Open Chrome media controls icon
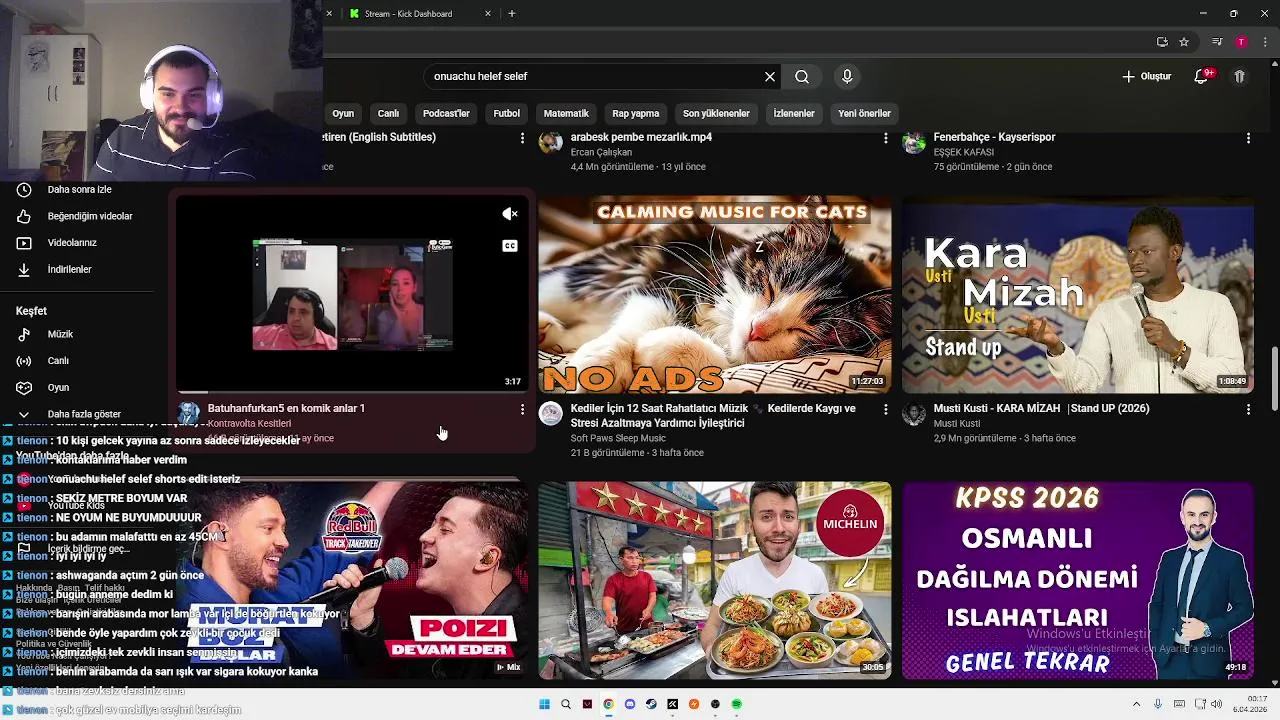Image resolution: width=1280 pixels, height=720 pixels. tap(1217, 42)
